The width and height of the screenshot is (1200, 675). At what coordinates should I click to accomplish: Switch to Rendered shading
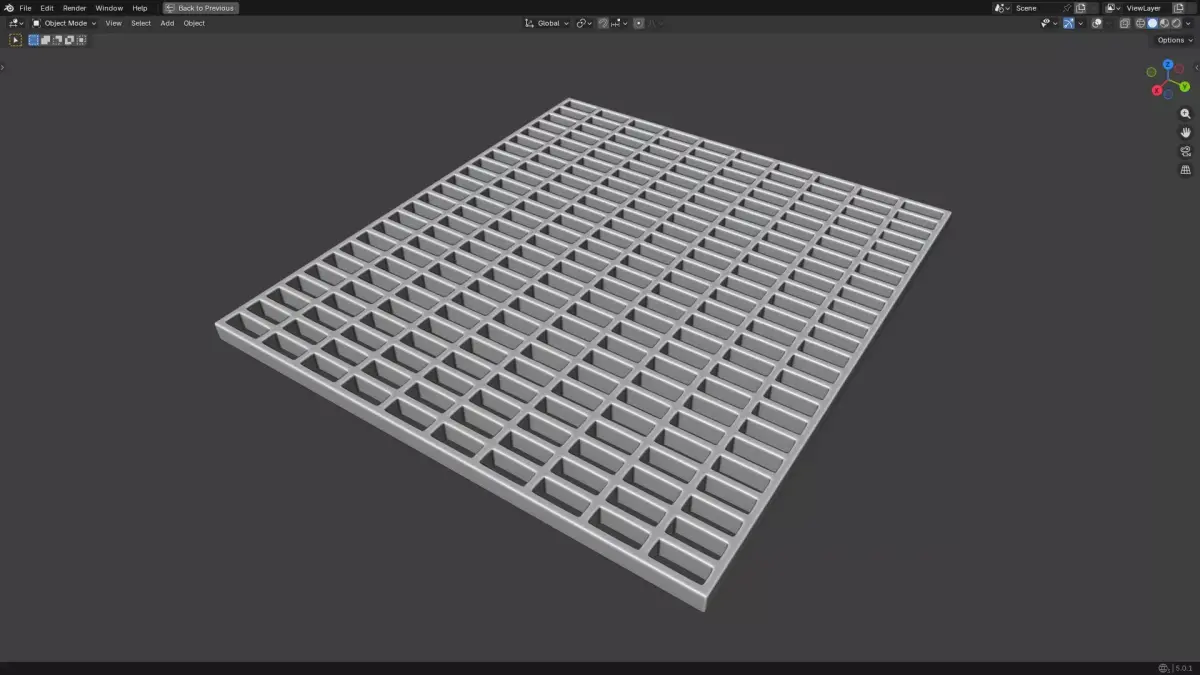(1176, 23)
